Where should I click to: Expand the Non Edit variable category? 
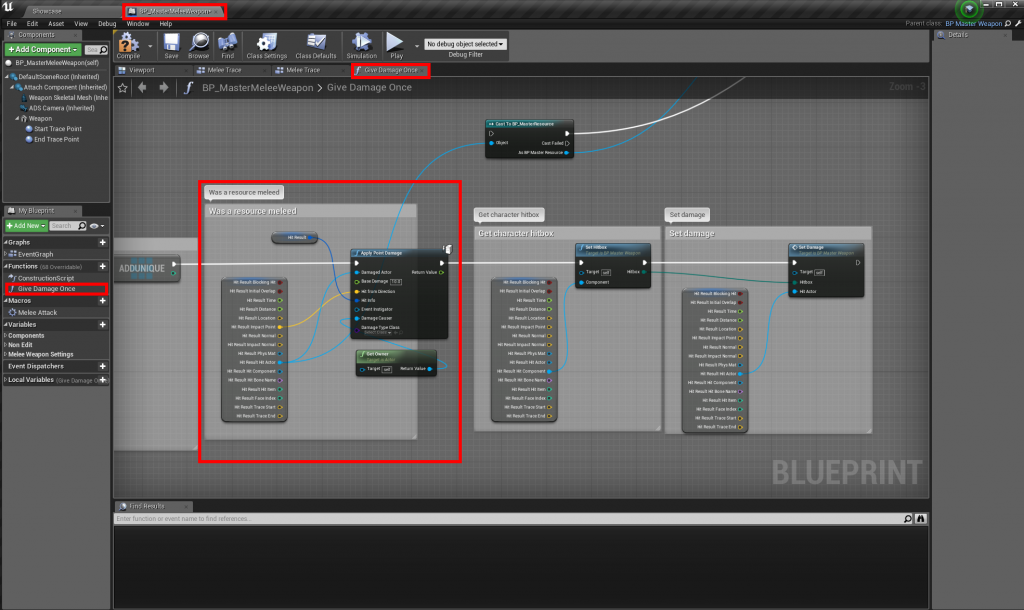6,345
